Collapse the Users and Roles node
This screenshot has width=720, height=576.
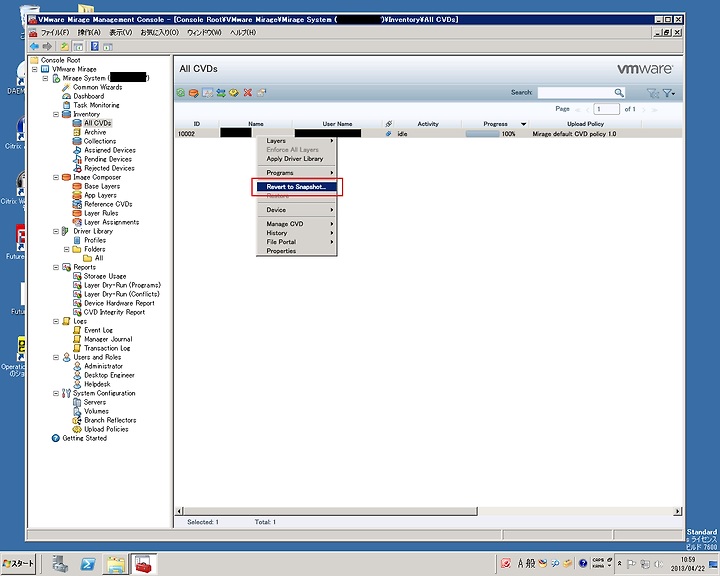pos(56,357)
